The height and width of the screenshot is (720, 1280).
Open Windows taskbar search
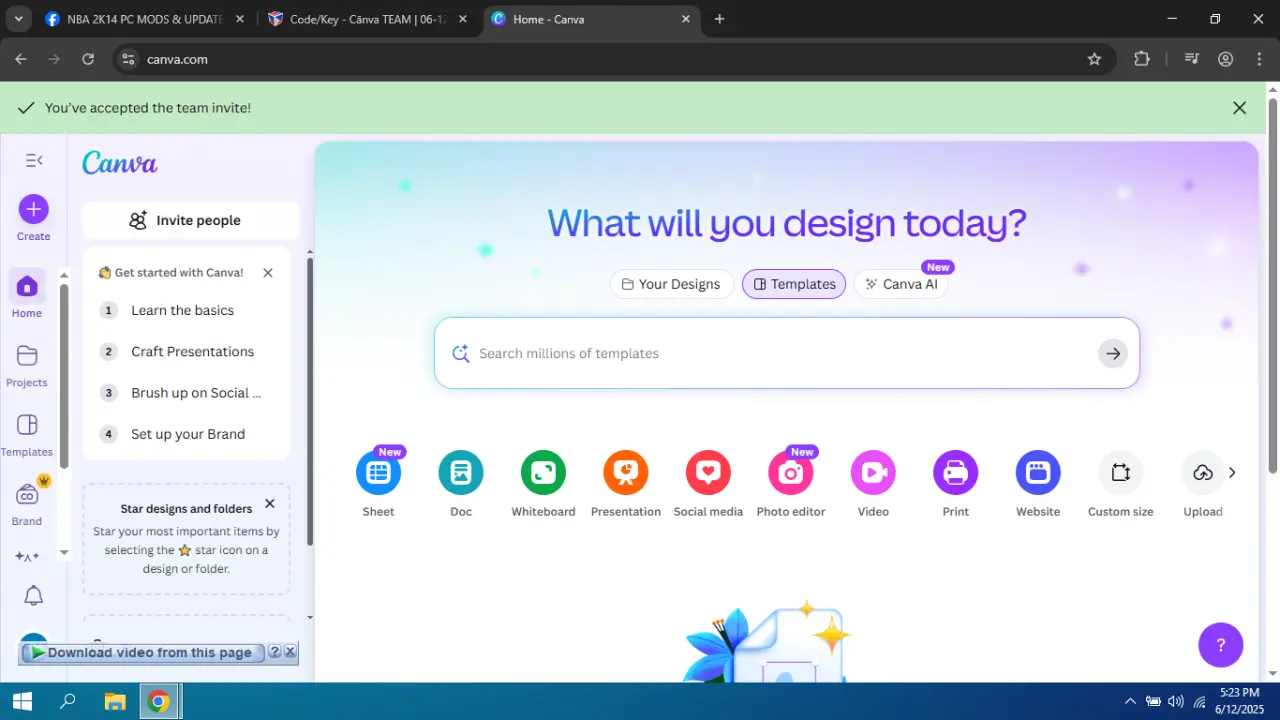[x=68, y=701]
